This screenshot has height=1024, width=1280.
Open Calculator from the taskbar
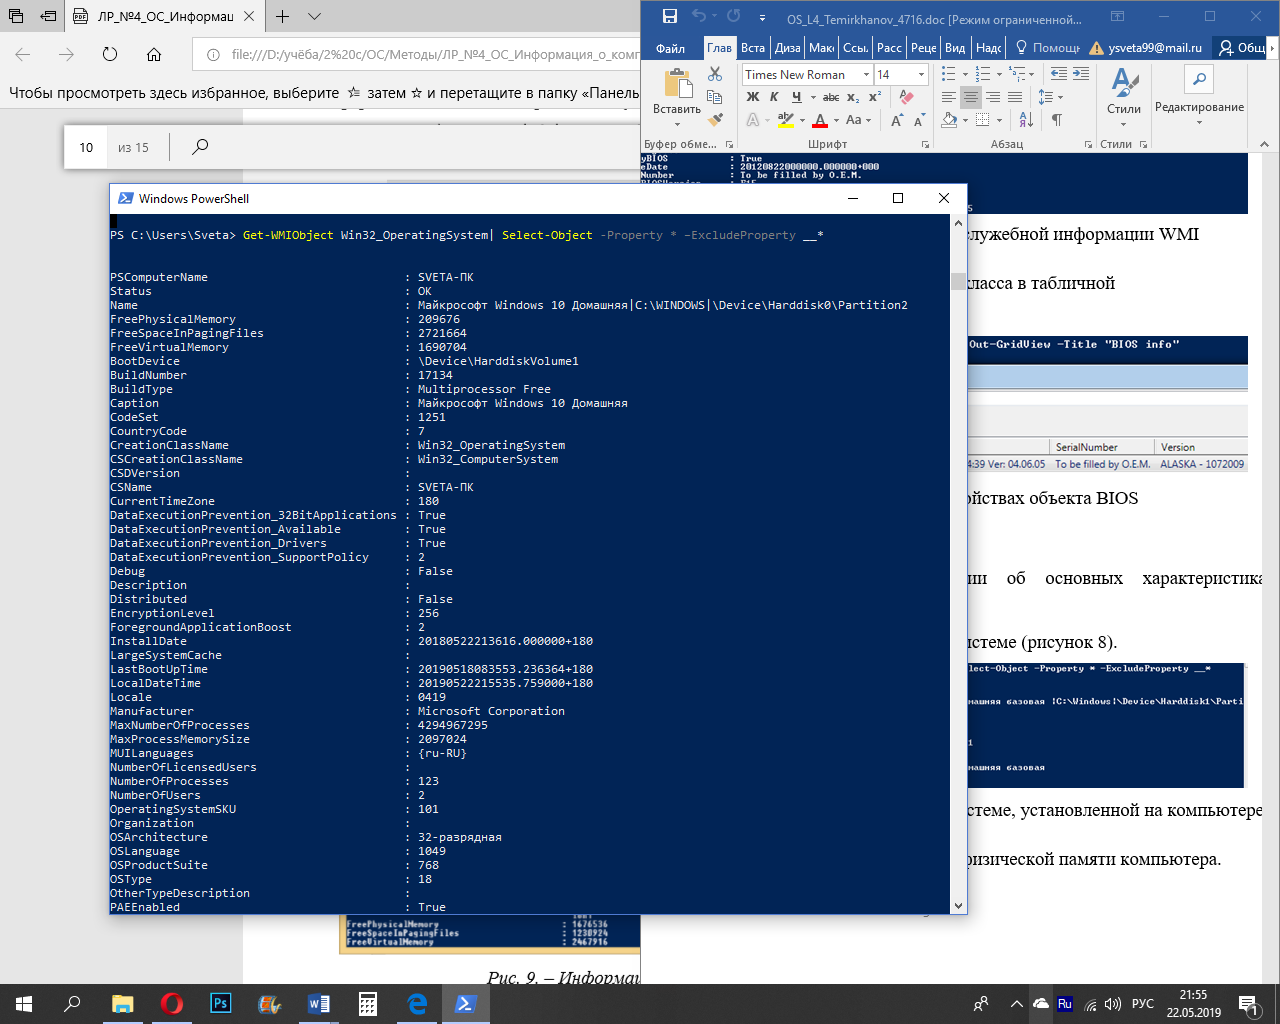tap(368, 1004)
